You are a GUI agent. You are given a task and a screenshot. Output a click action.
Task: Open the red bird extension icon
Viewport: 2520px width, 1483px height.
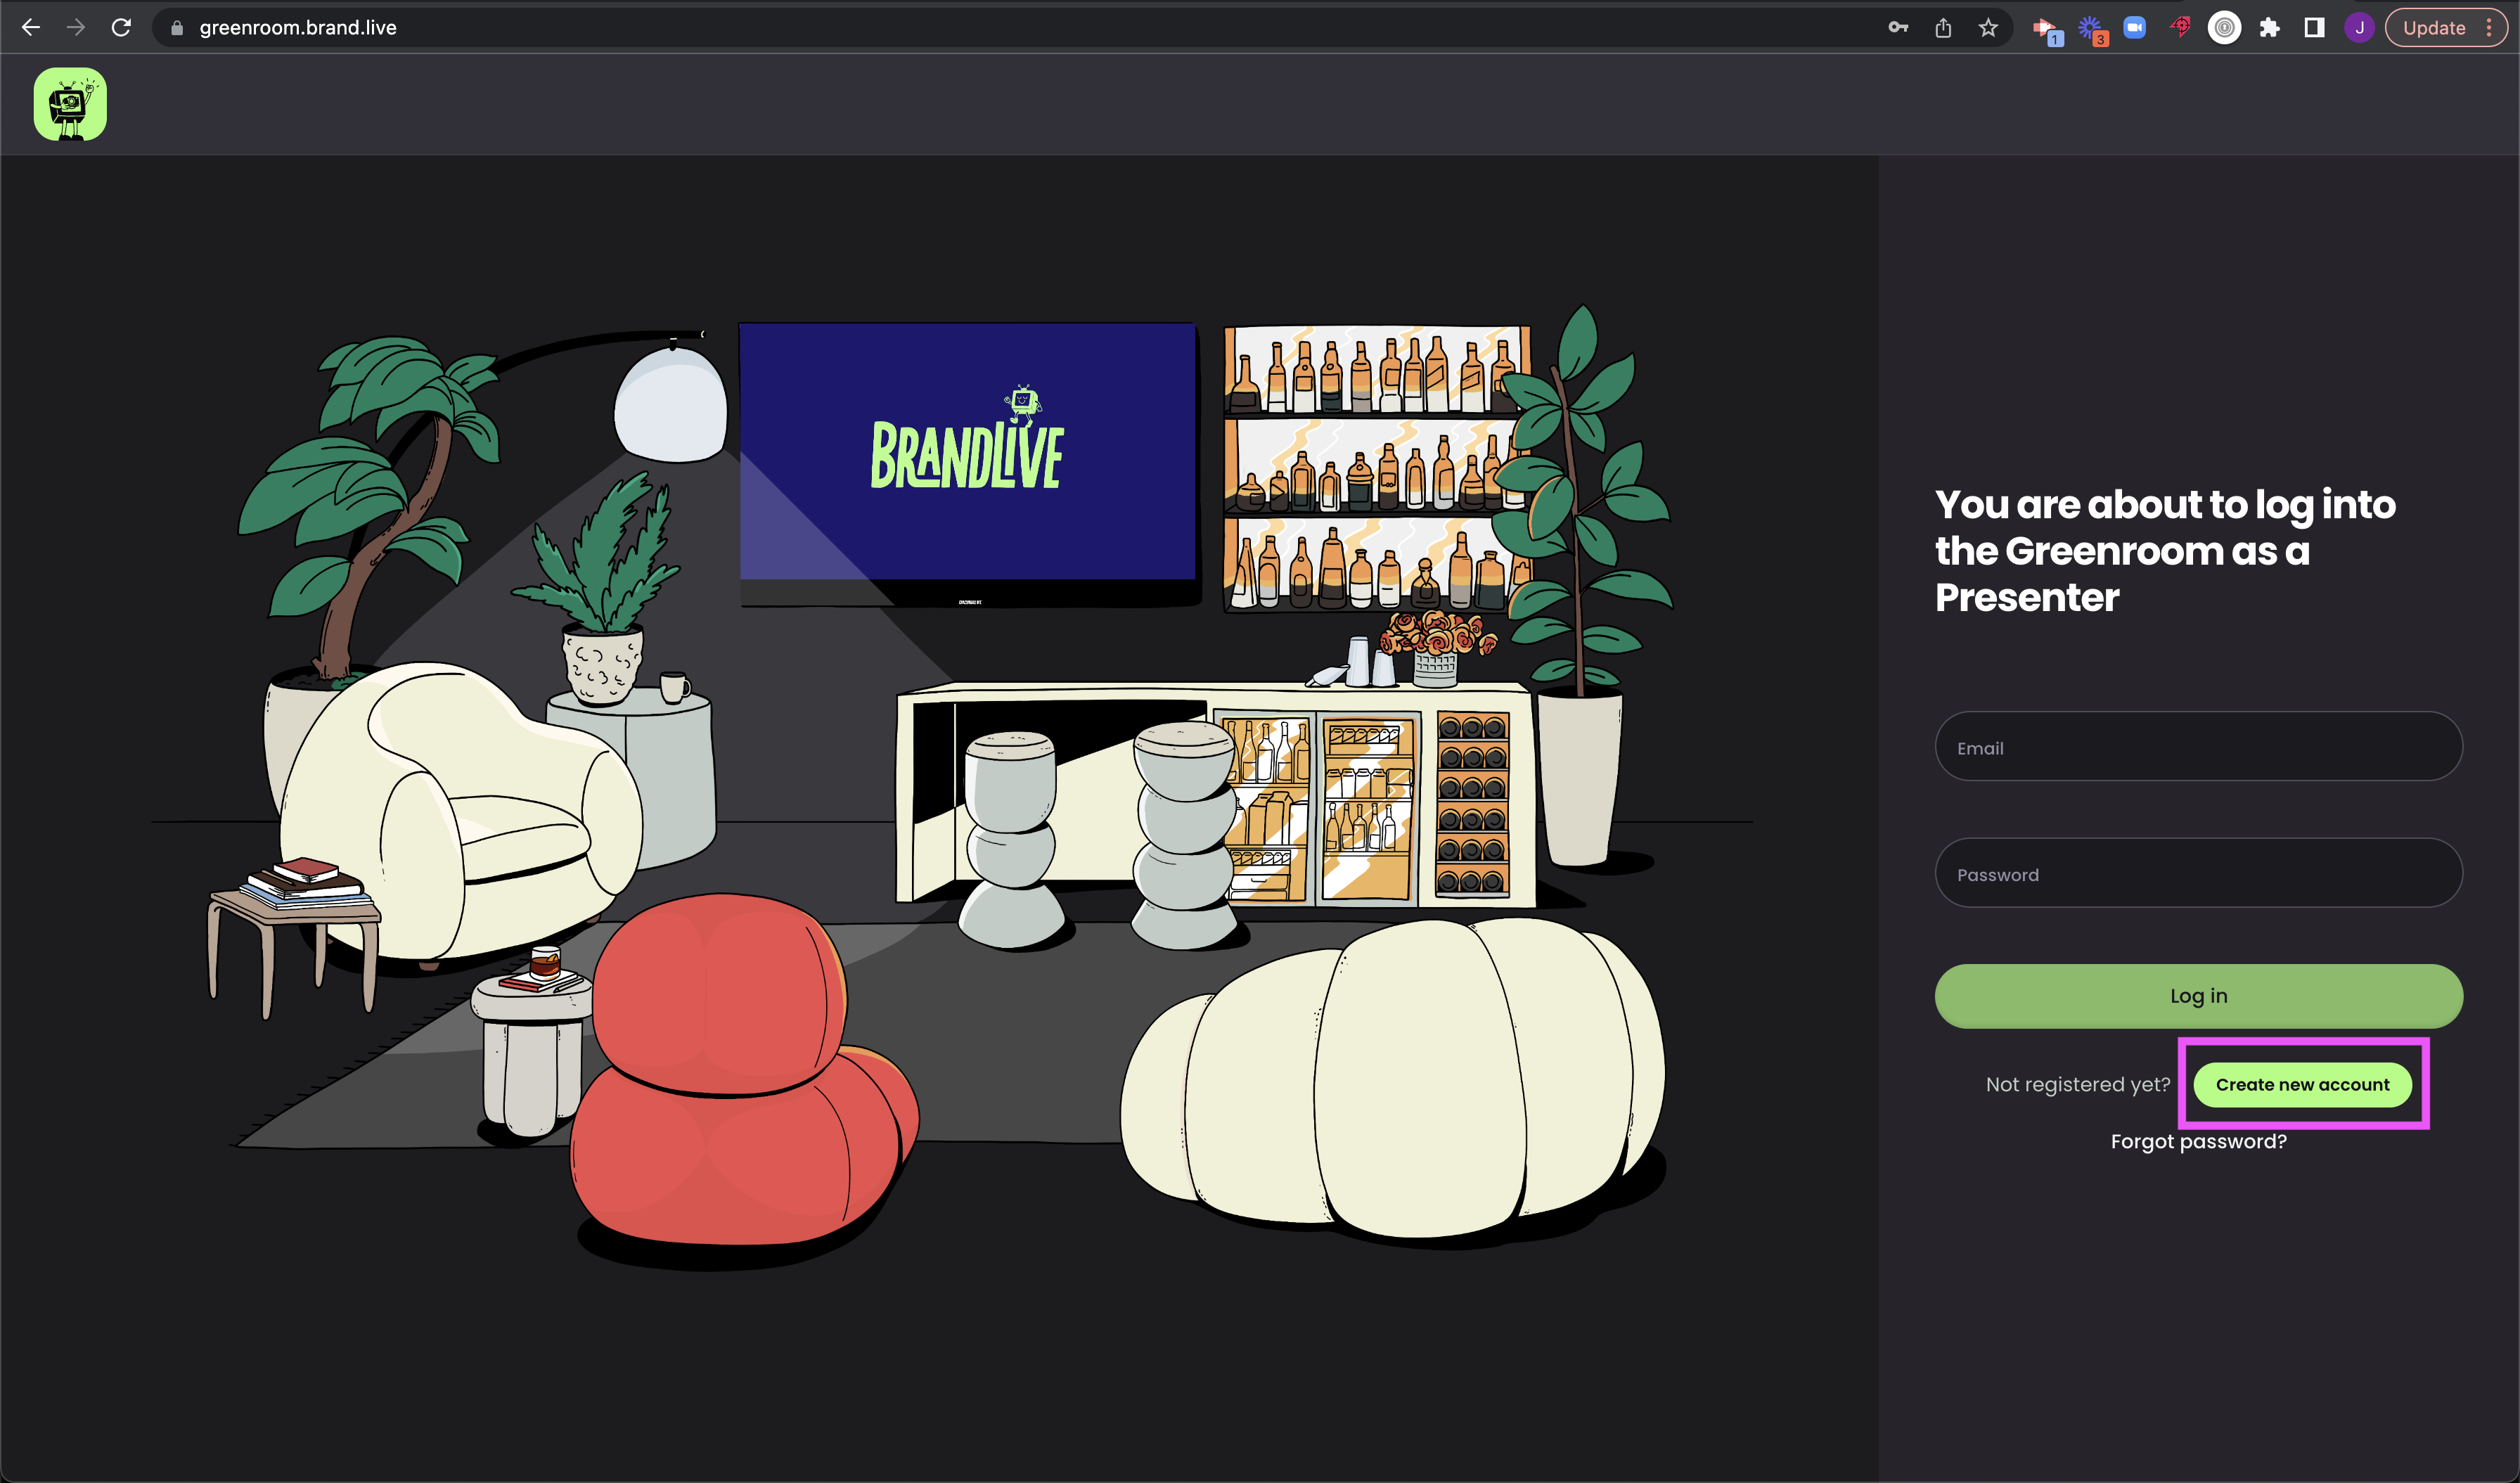(2180, 27)
